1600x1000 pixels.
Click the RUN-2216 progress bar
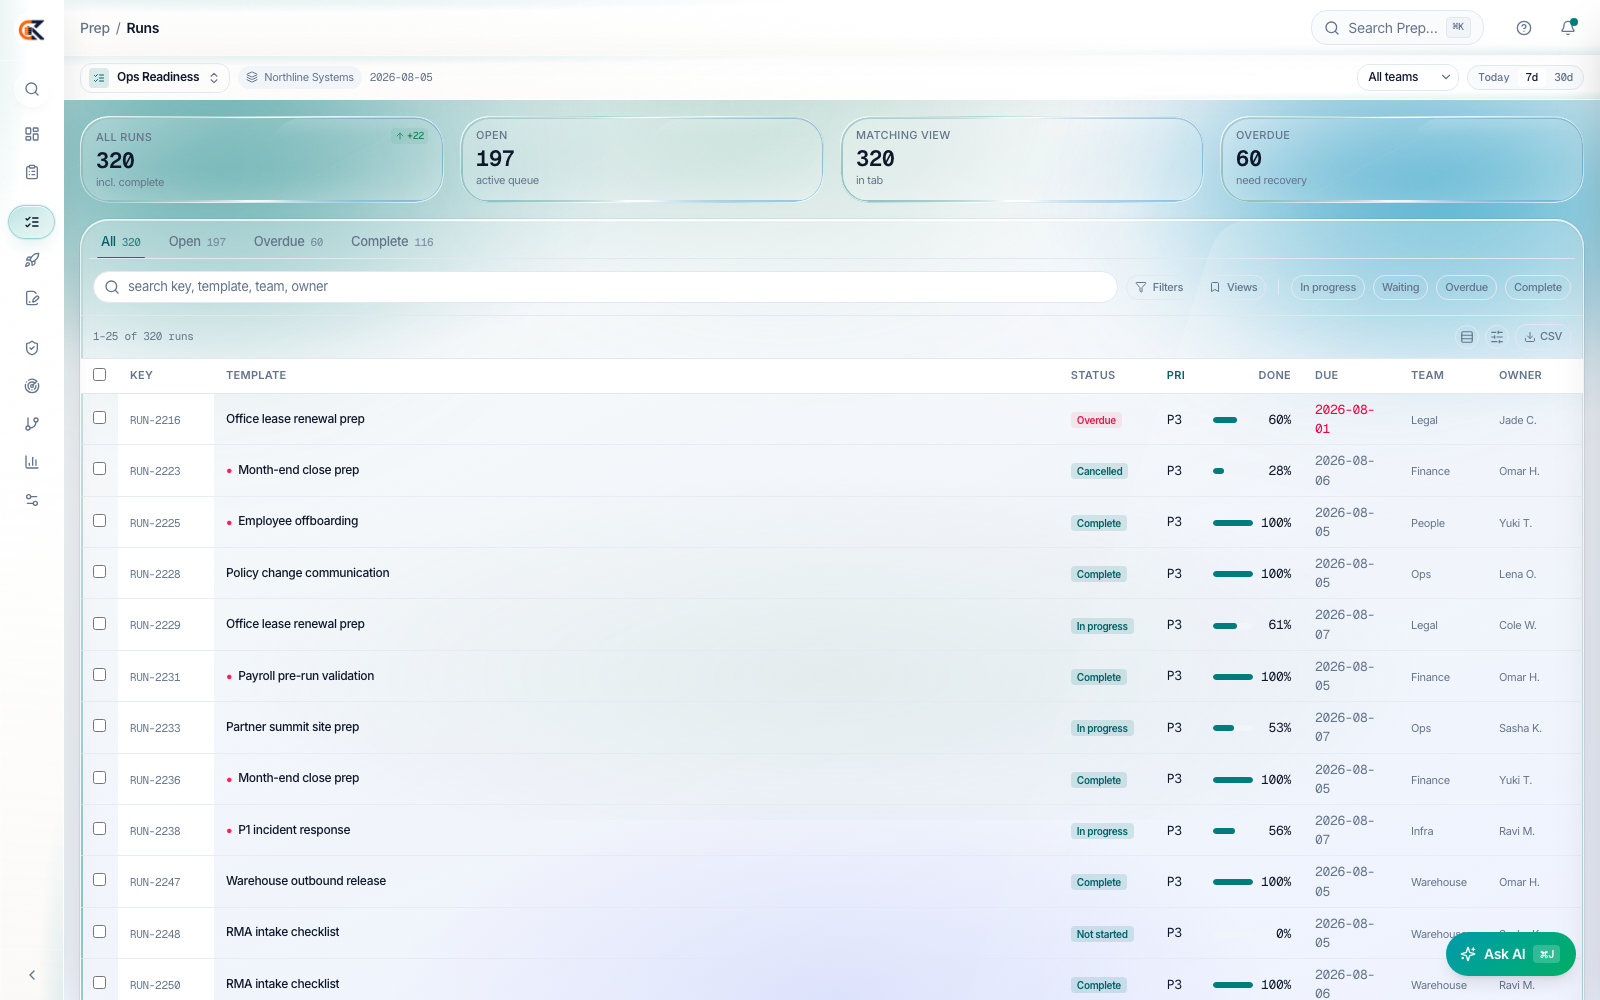pyautogui.click(x=1232, y=420)
